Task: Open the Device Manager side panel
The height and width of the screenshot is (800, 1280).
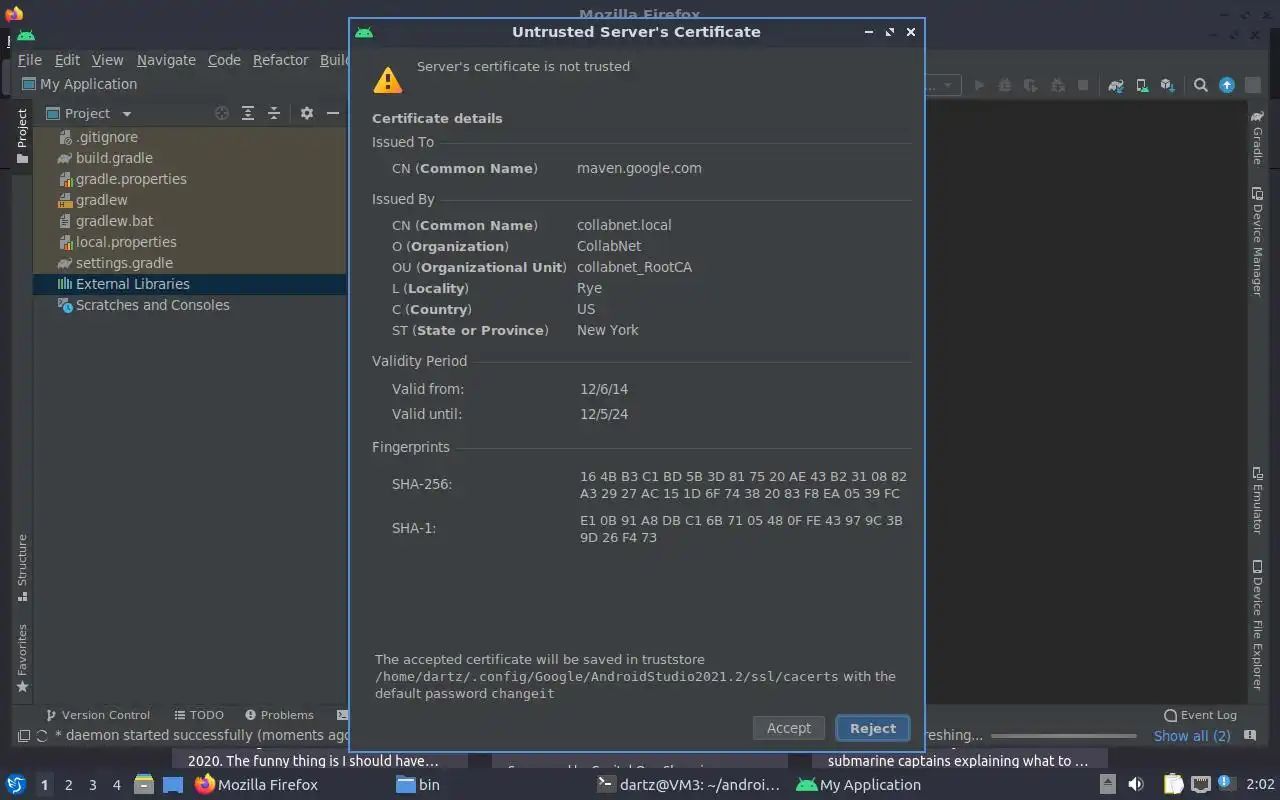Action: click(1258, 241)
